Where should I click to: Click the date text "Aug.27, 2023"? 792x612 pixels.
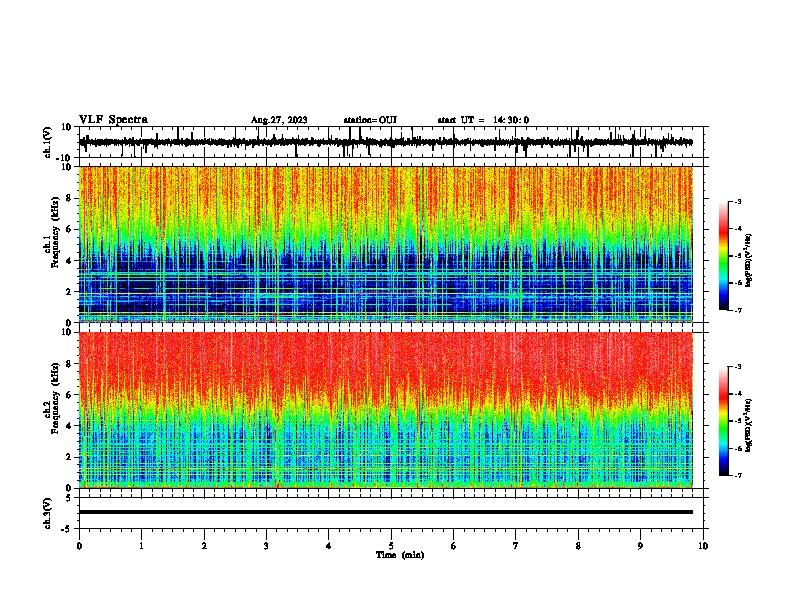pos(279,120)
